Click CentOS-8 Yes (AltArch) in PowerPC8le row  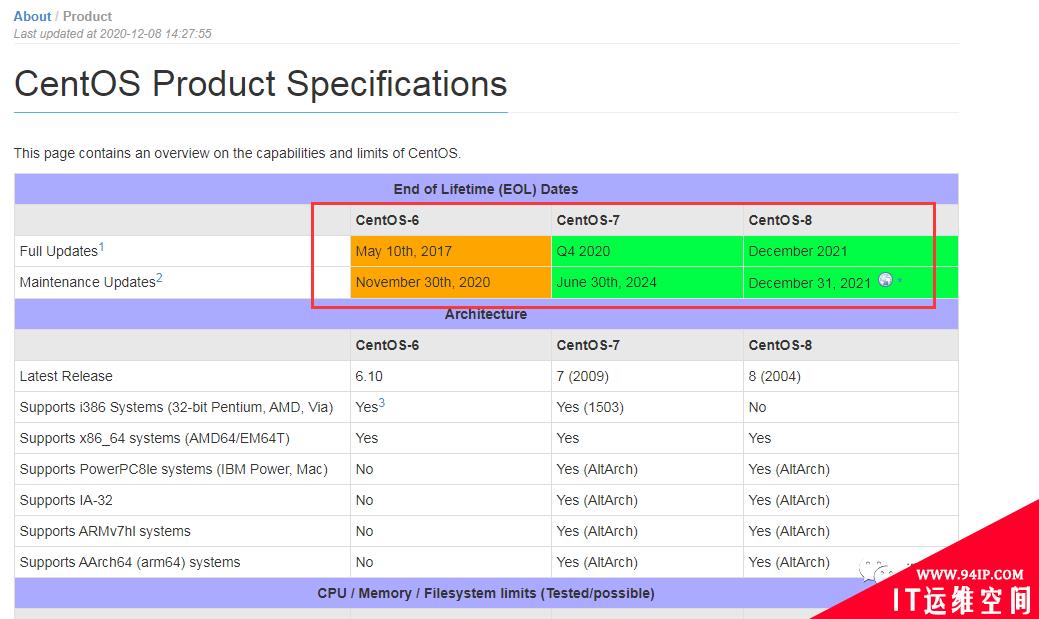tap(789, 470)
